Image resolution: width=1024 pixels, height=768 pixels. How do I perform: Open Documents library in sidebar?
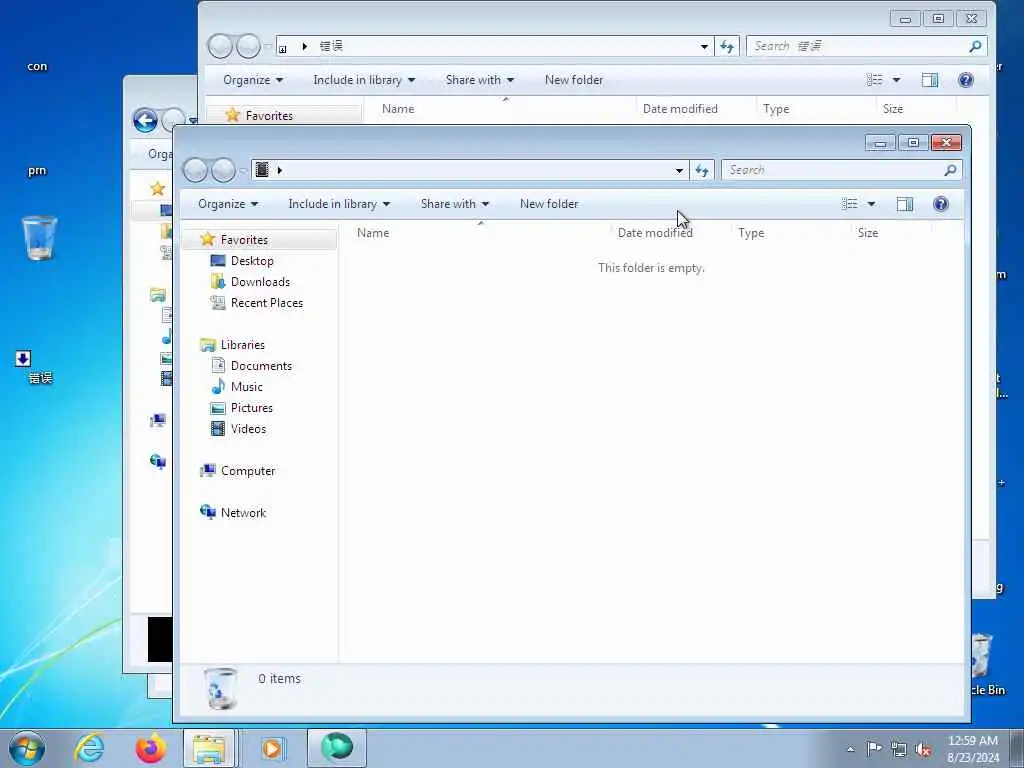click(261, 366)
